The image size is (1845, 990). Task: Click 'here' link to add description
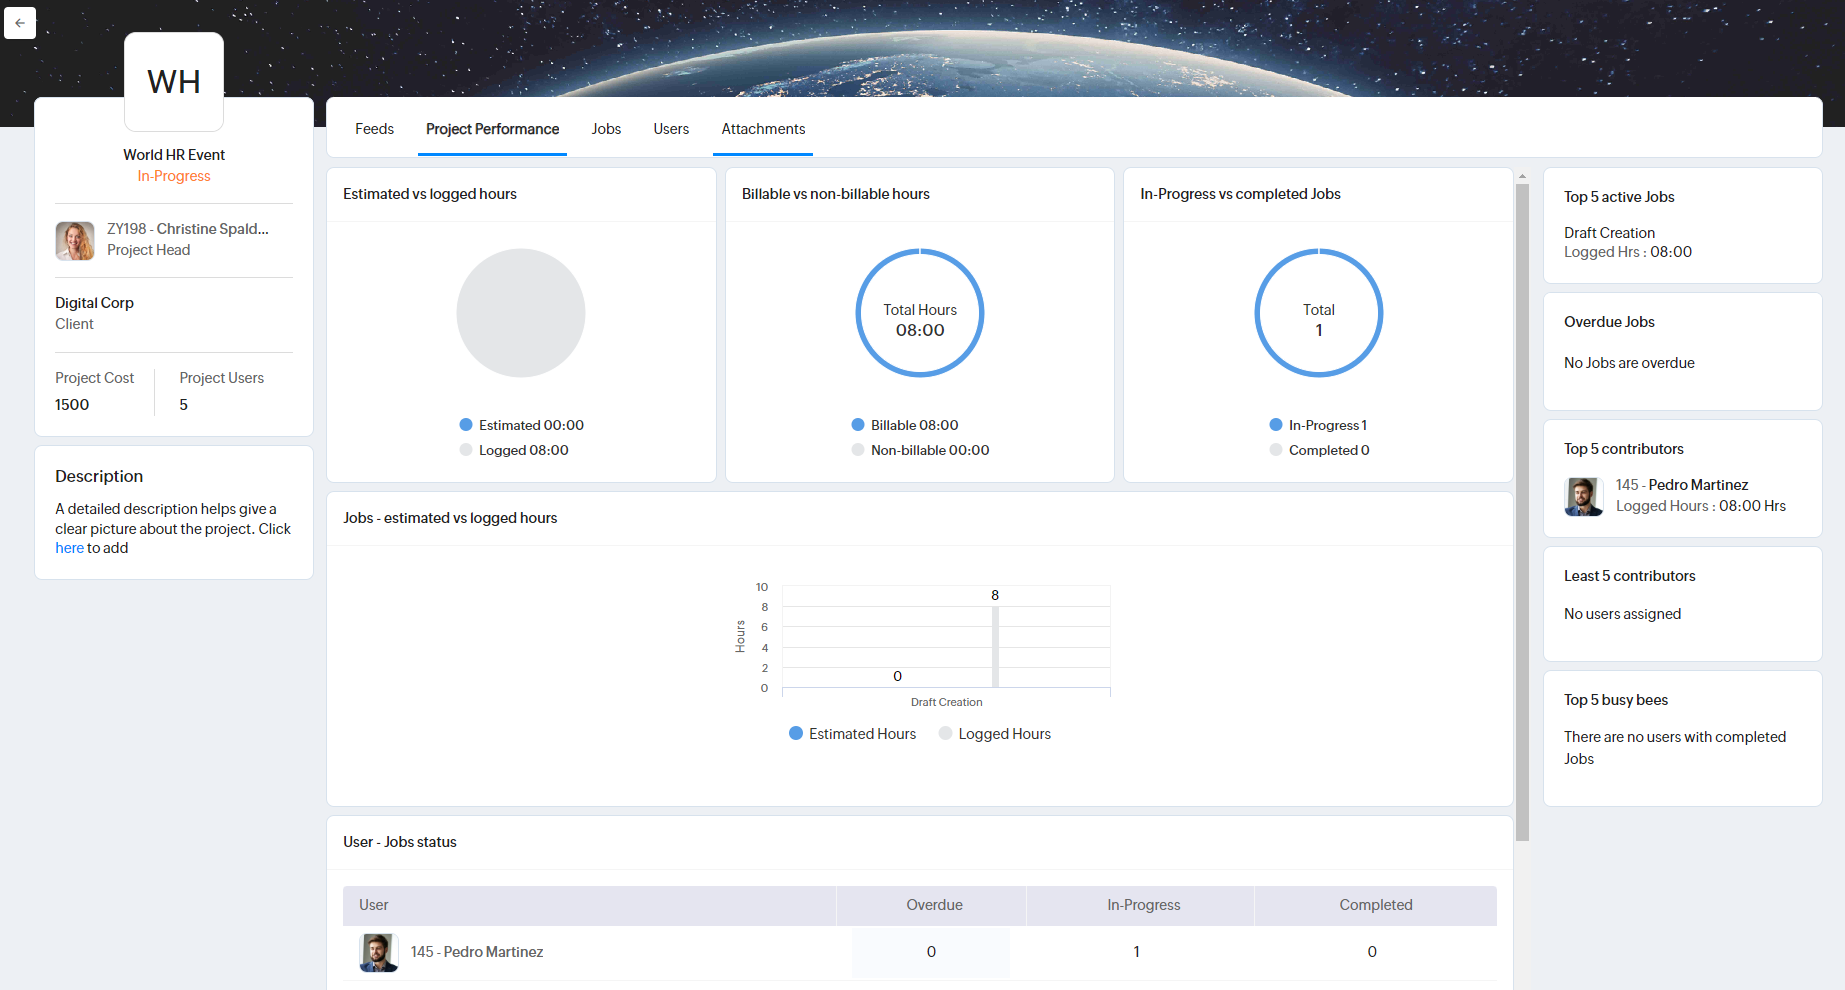click(x=69, y=548)
